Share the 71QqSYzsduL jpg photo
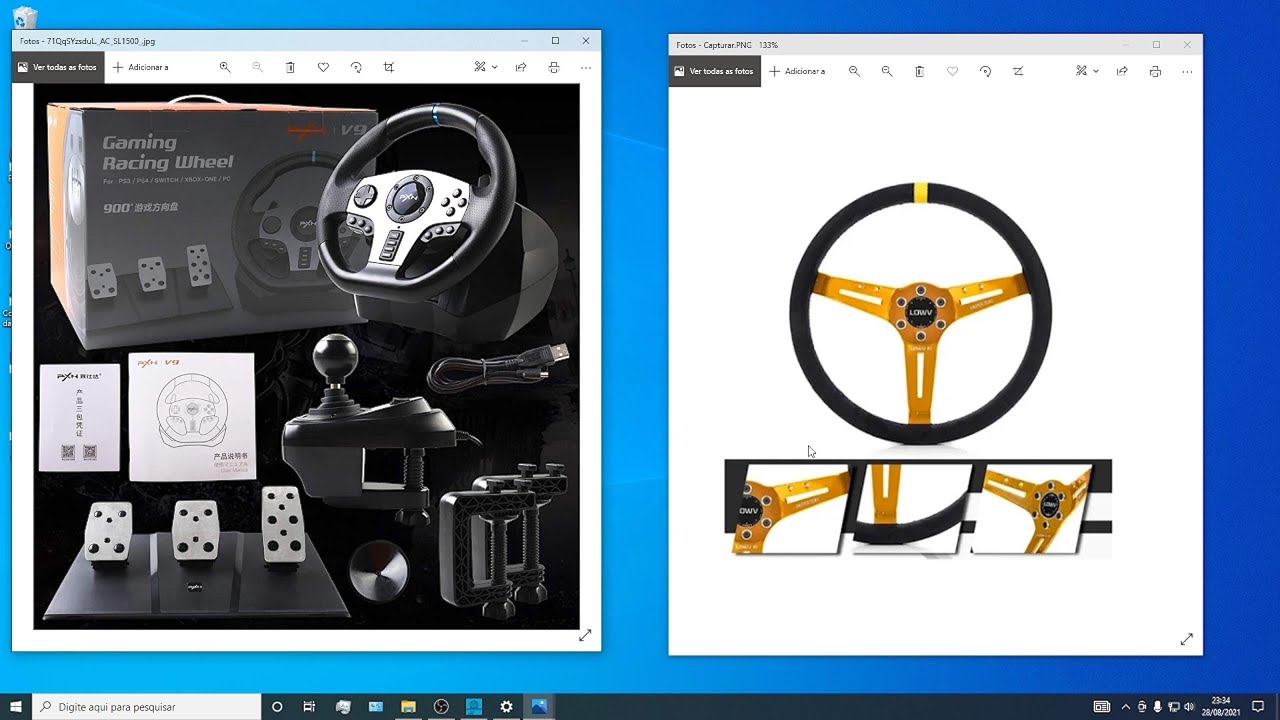 521,67
